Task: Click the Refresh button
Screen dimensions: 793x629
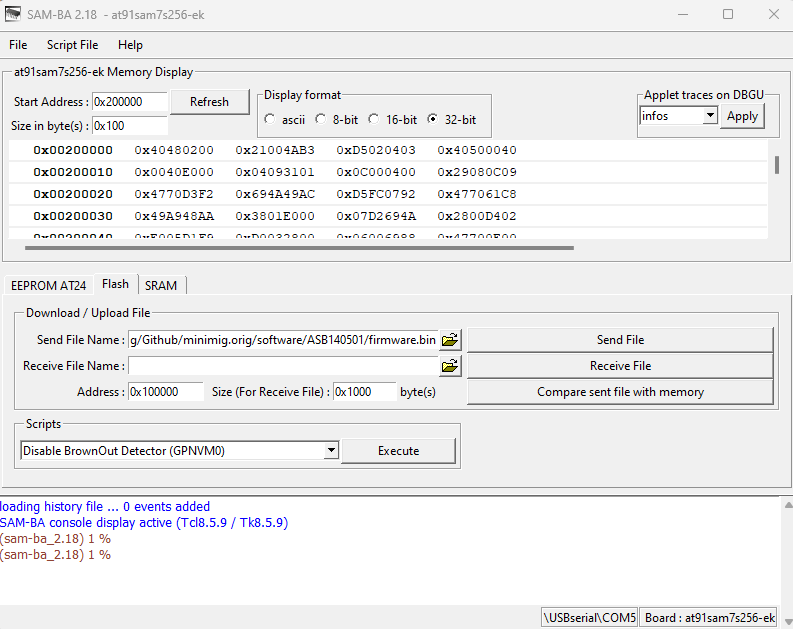Action: coord(209,102)
